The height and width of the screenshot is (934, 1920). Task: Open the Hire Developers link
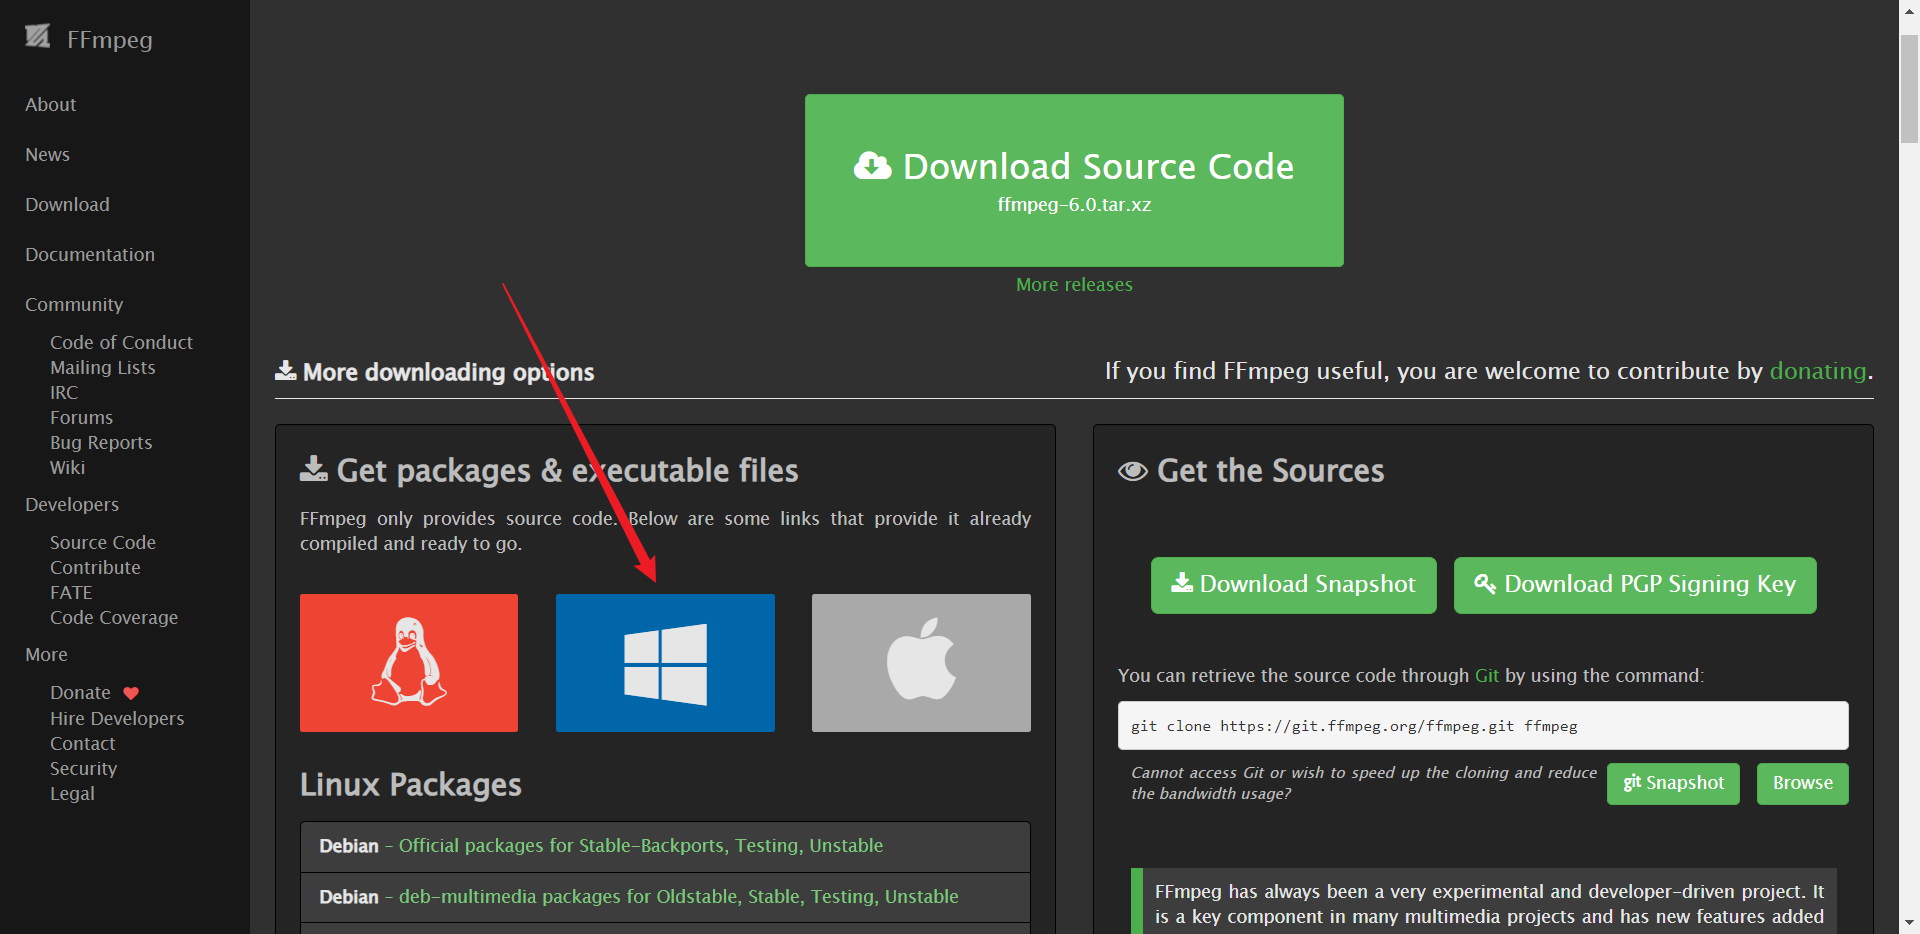tap(117, 719)
